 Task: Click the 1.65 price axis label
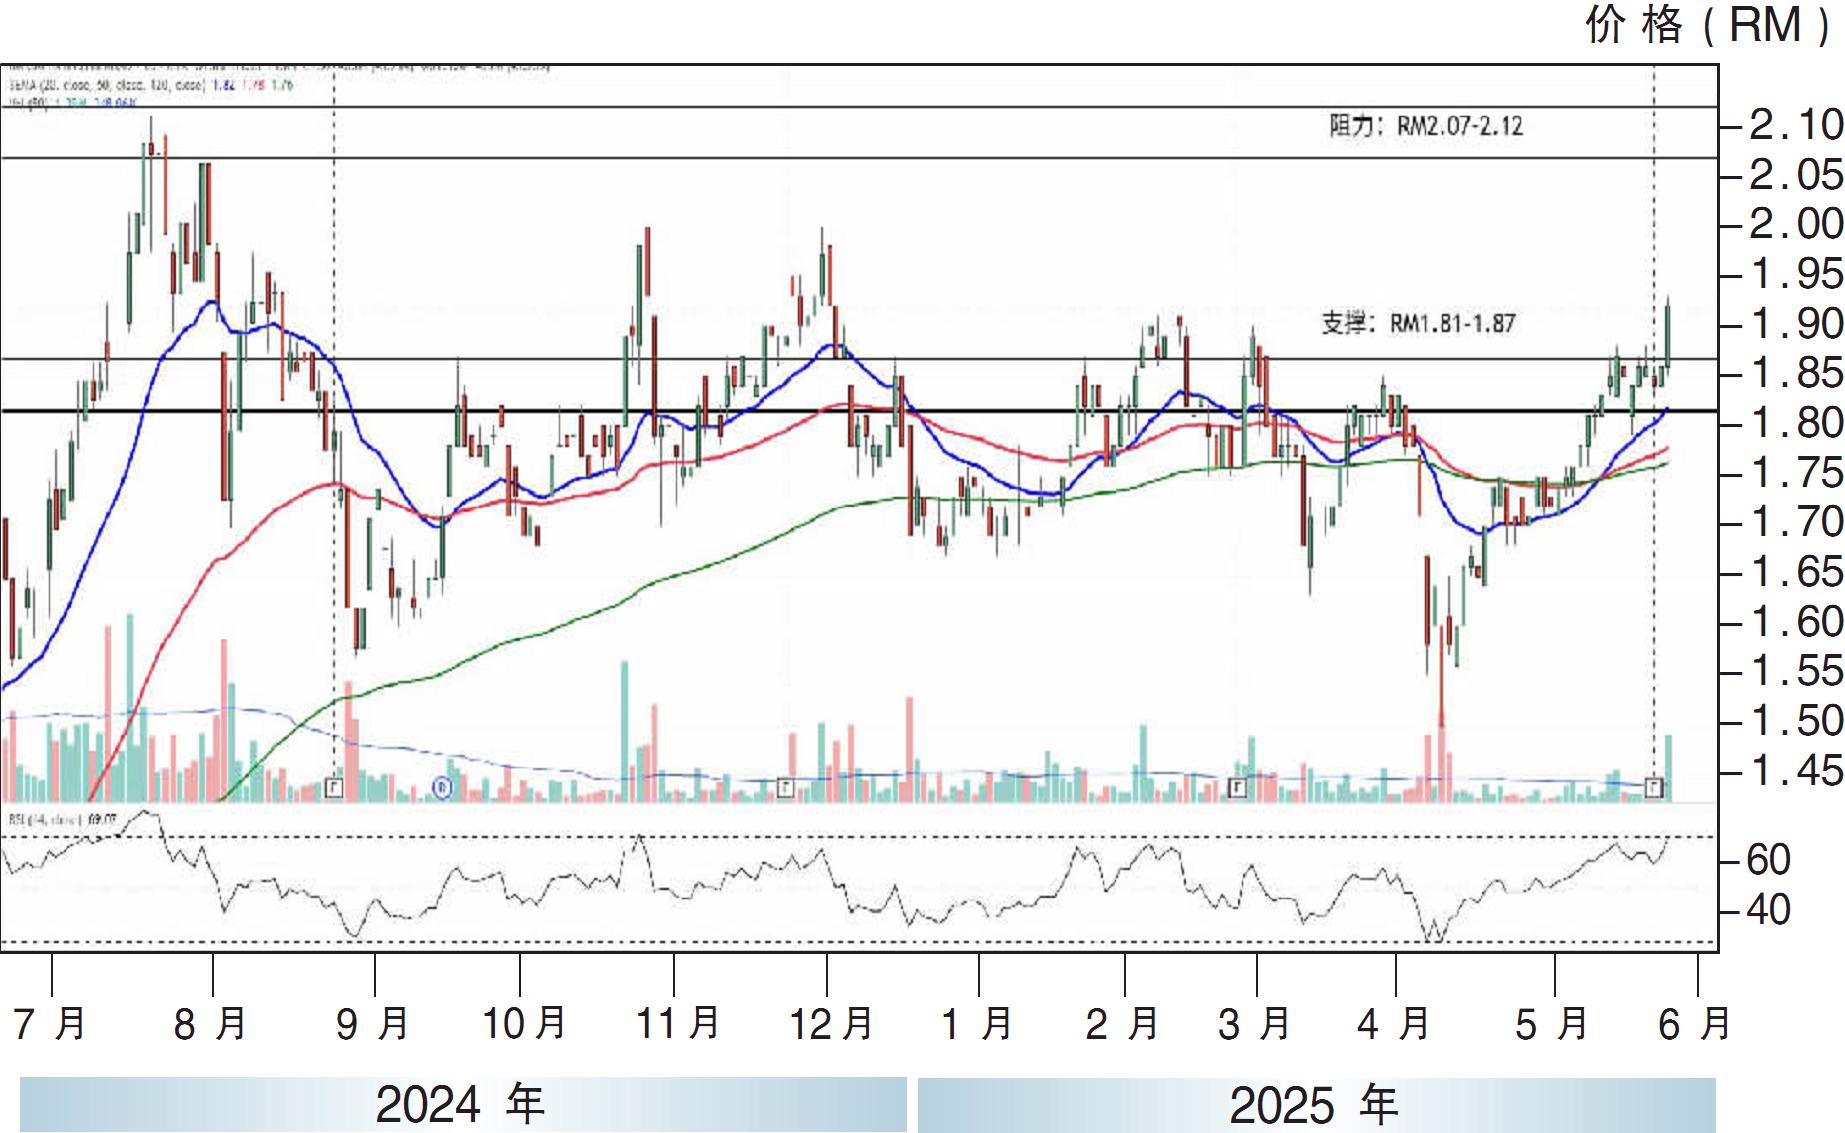coord(1796,572)
